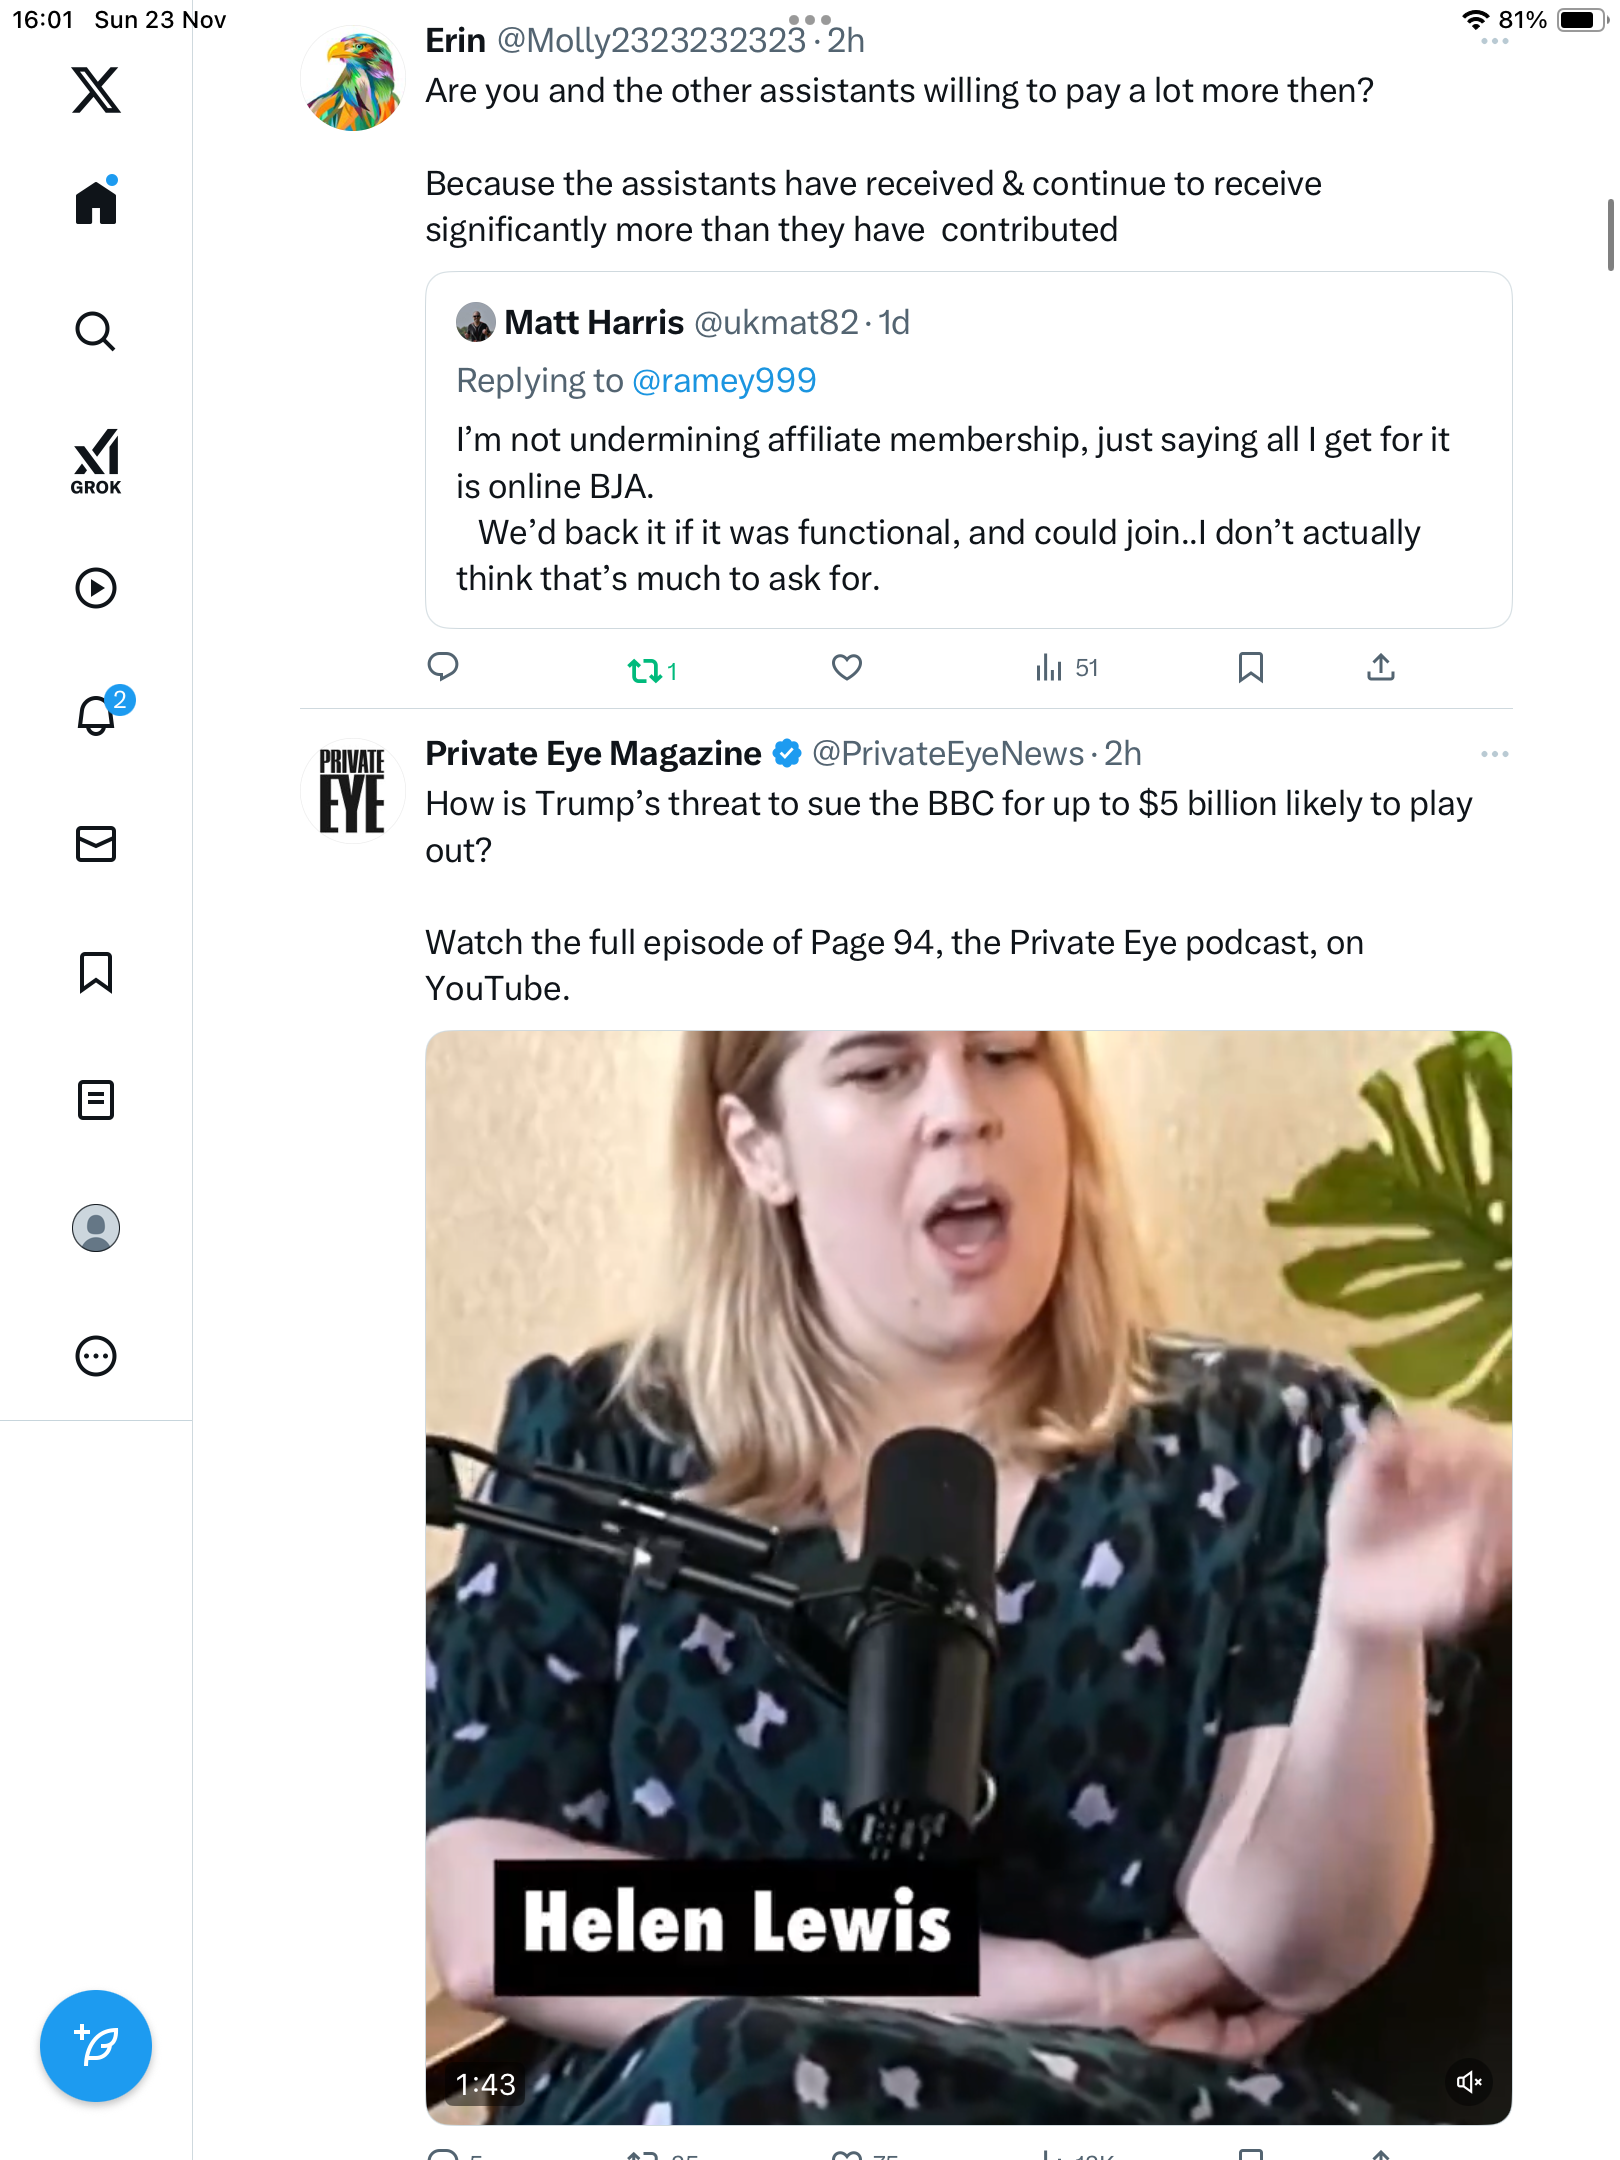Open the Bookmarks sidebar item
The height and width of the screenshot is (2160, 1620).
coord(96,972)
